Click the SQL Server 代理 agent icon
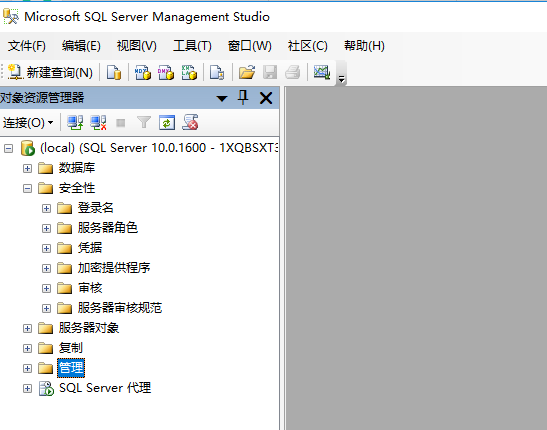The height and width of the screenshot is (430, 547). [x=46, y=388]
